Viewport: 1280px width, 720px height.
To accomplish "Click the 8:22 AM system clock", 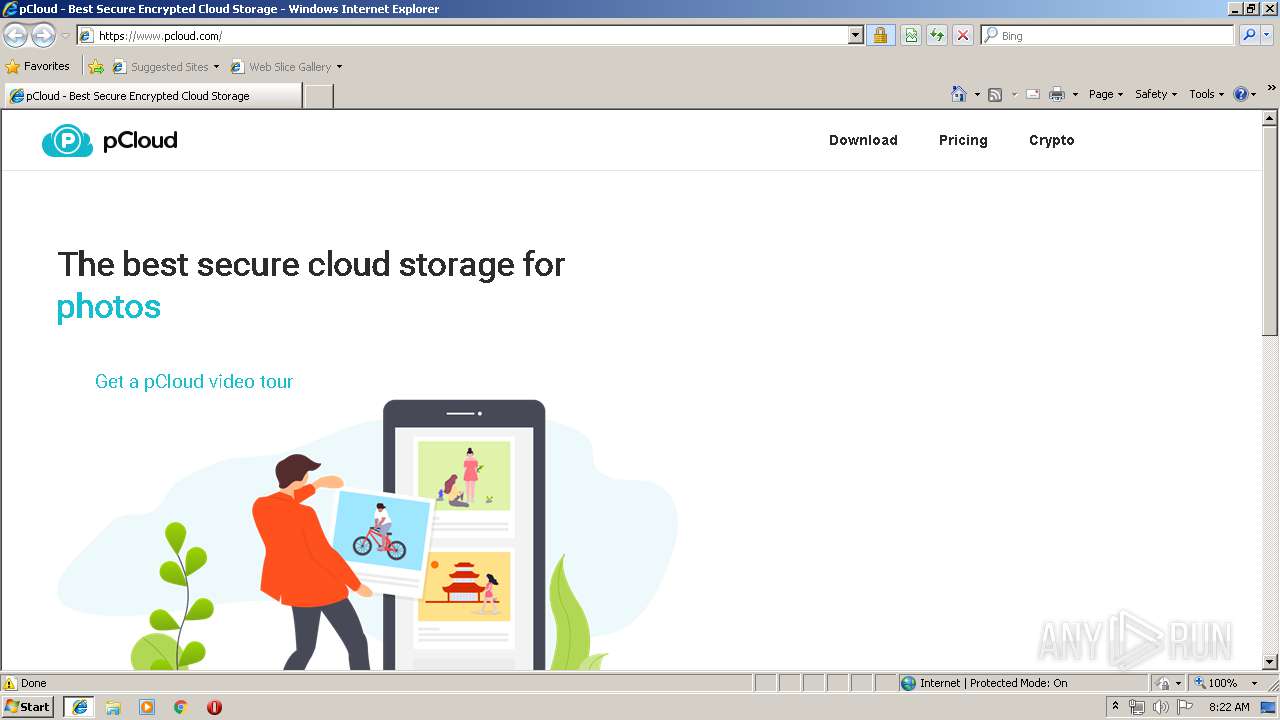I will [x=1229, y=707].
